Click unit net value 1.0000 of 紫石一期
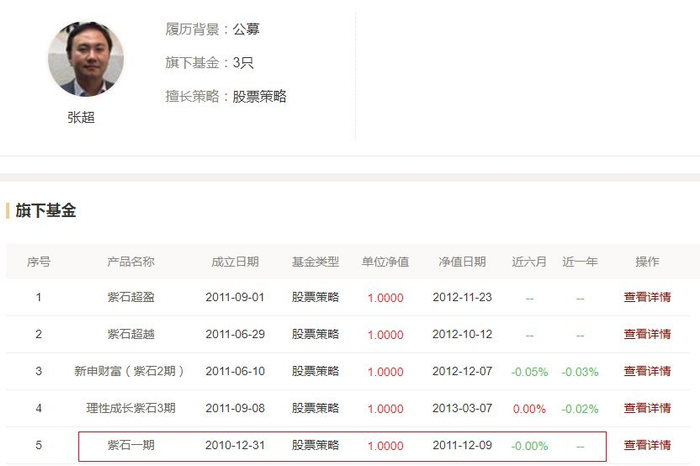700x466 pixels. pos(385,446)
